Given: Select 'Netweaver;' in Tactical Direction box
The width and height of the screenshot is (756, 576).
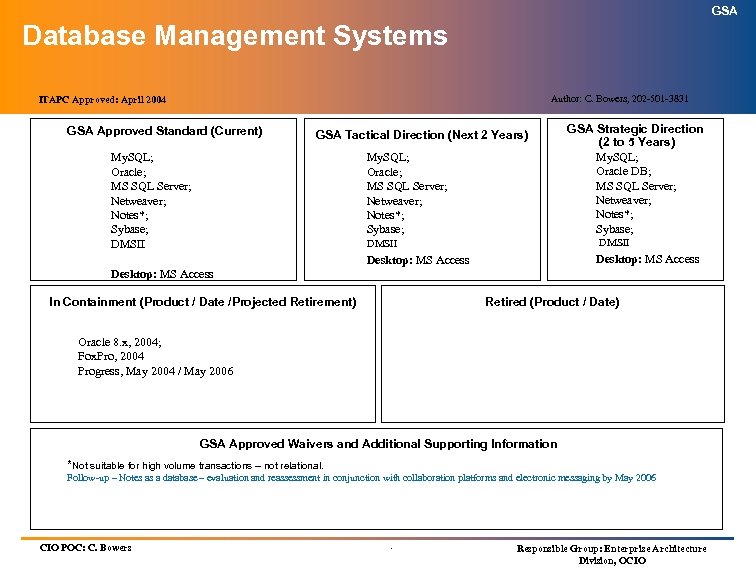Looking at the screenshot, I should 394,201.
